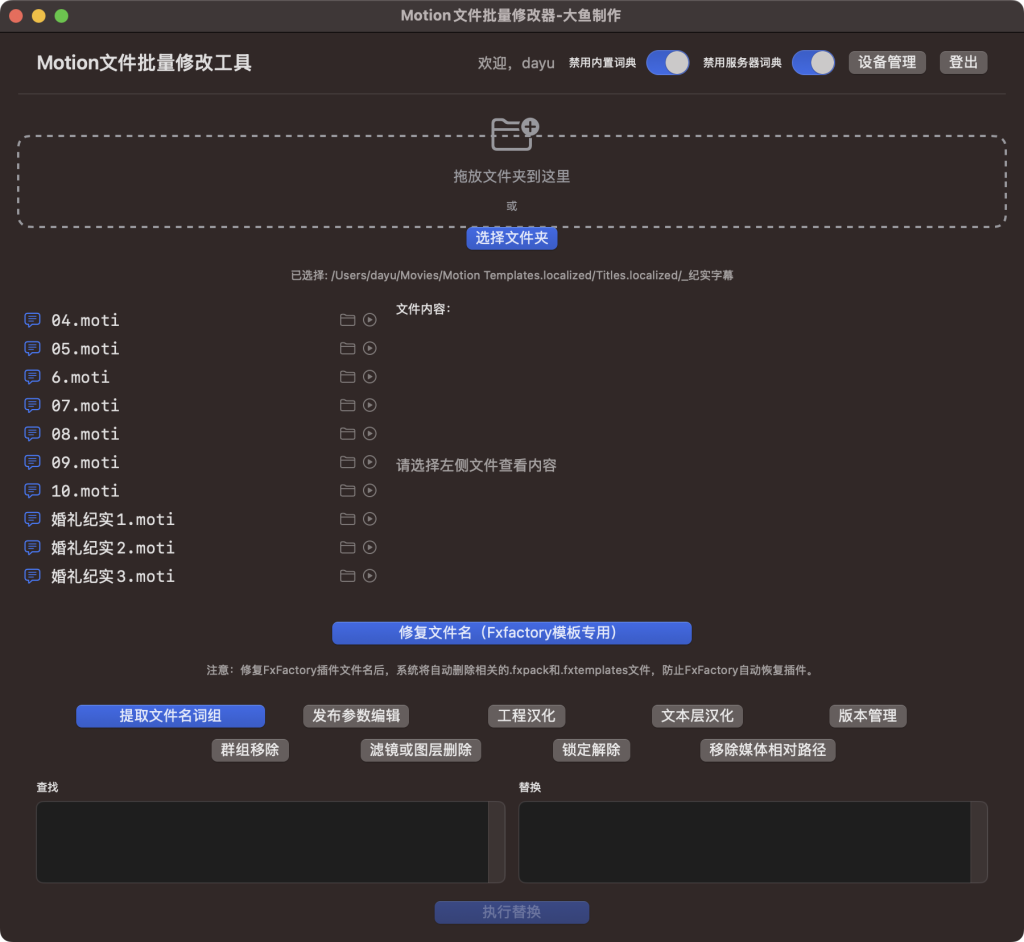Click 修复文件名 (Fxfactory模板专用) button
This screenshot has height=942, width=1024.
511,633
